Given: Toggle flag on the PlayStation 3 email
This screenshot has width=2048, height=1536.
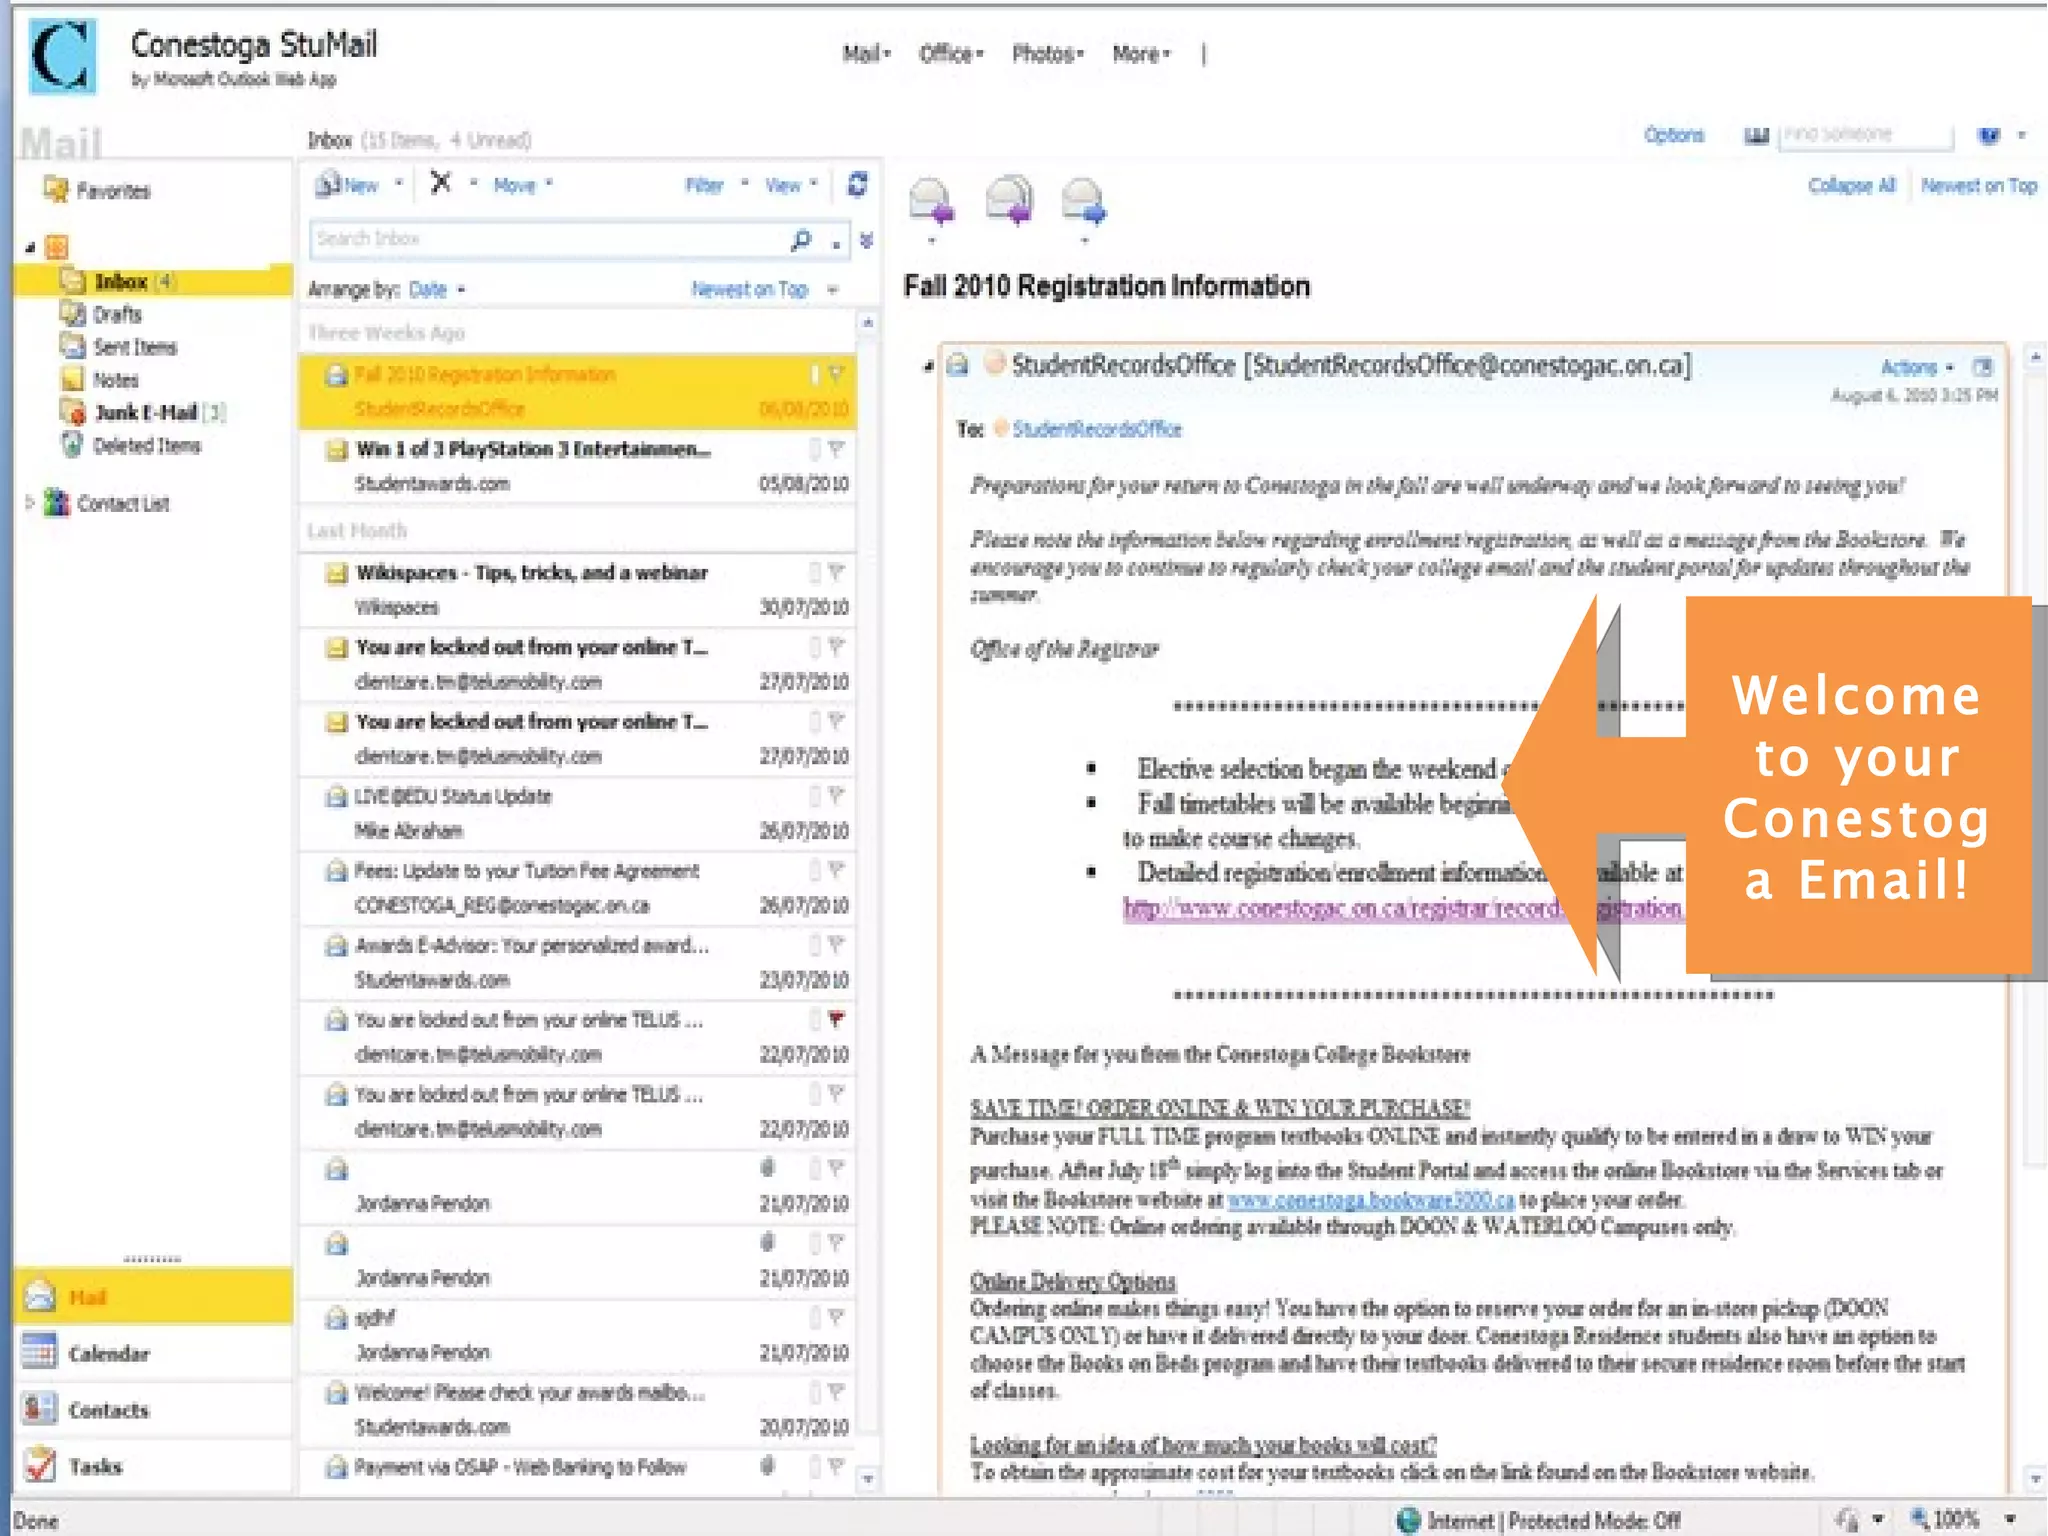Looking at the screenshot, I should [836, 449].
